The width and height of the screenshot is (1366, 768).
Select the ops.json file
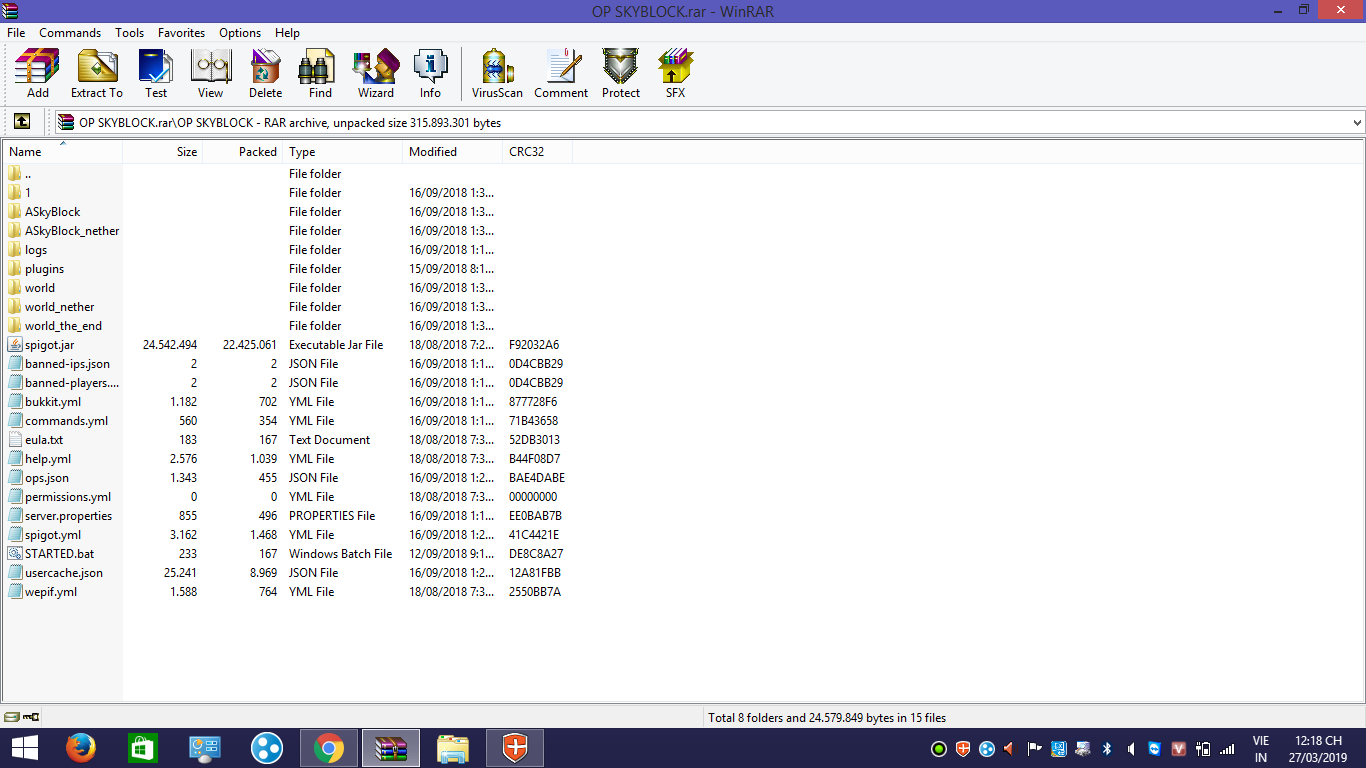(47, 478)
